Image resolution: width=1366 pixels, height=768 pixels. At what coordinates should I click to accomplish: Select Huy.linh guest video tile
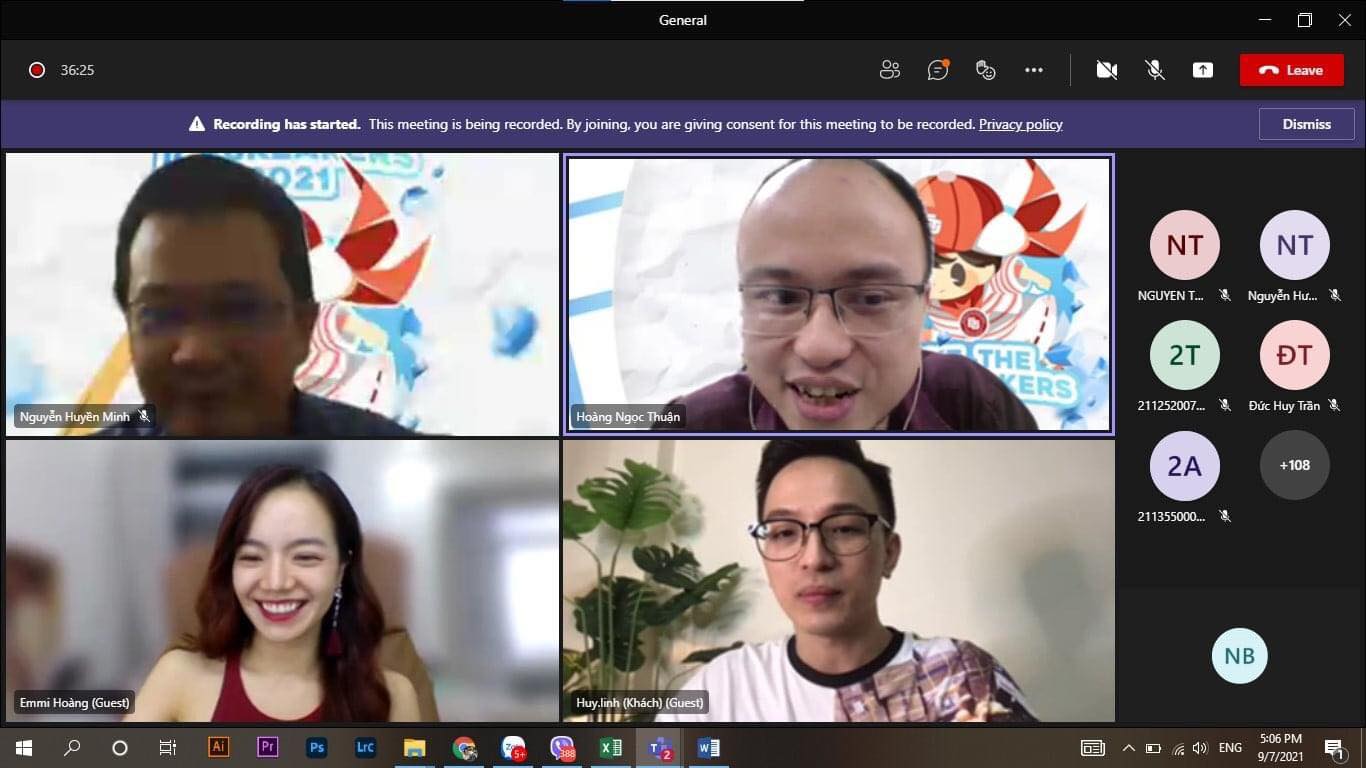pos(839,581)
